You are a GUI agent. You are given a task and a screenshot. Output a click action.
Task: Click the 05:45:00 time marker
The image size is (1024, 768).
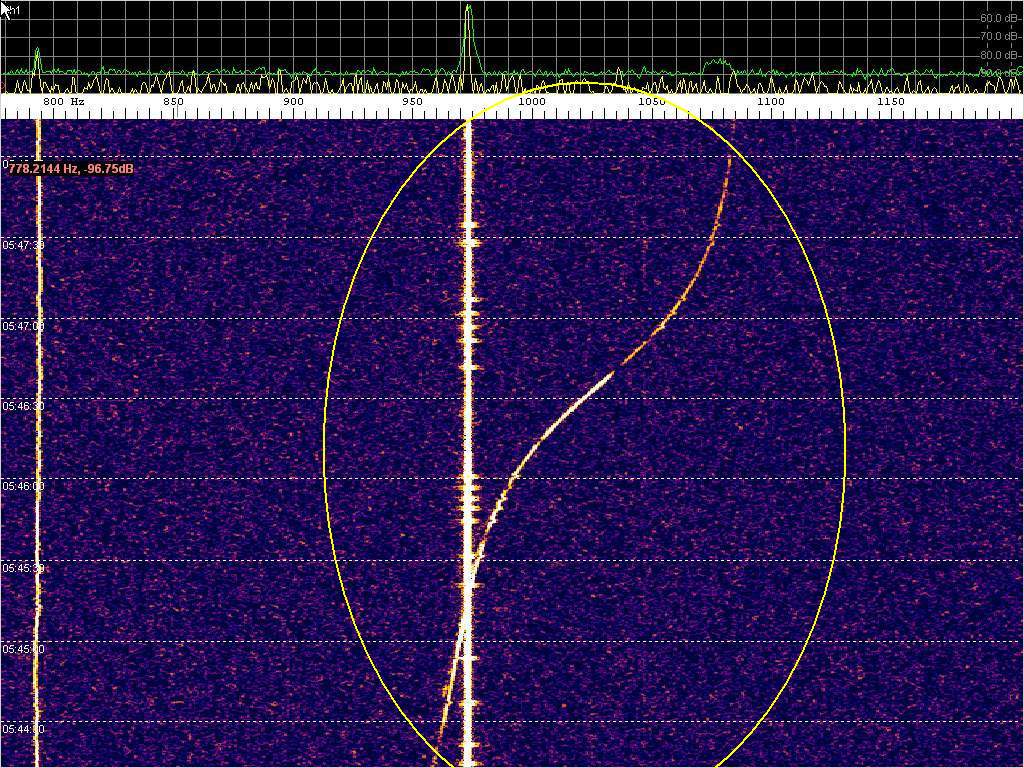coord(21,649)
